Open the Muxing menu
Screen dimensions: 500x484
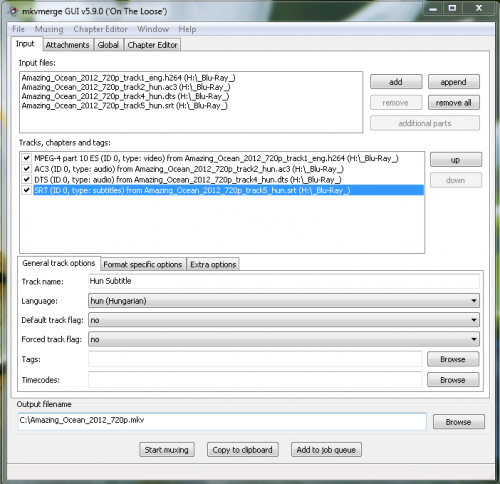tap(49, 29)
